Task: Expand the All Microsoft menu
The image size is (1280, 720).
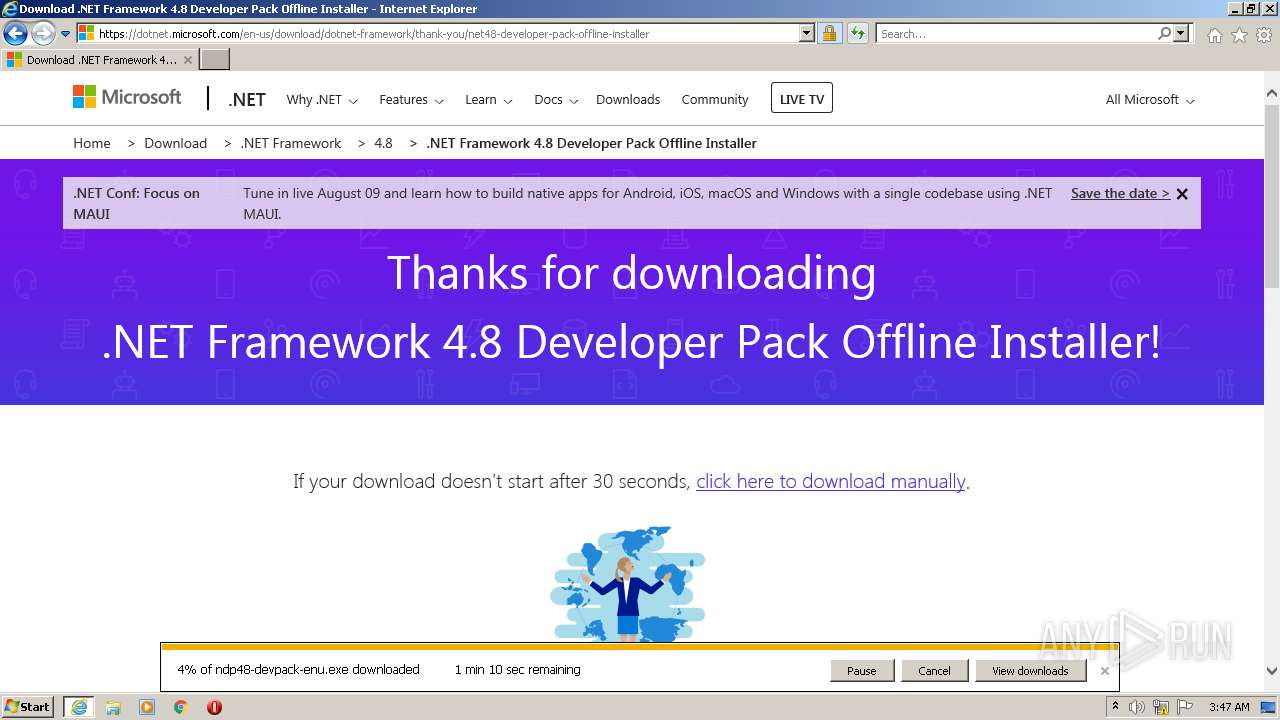Action: [1150, 99]
